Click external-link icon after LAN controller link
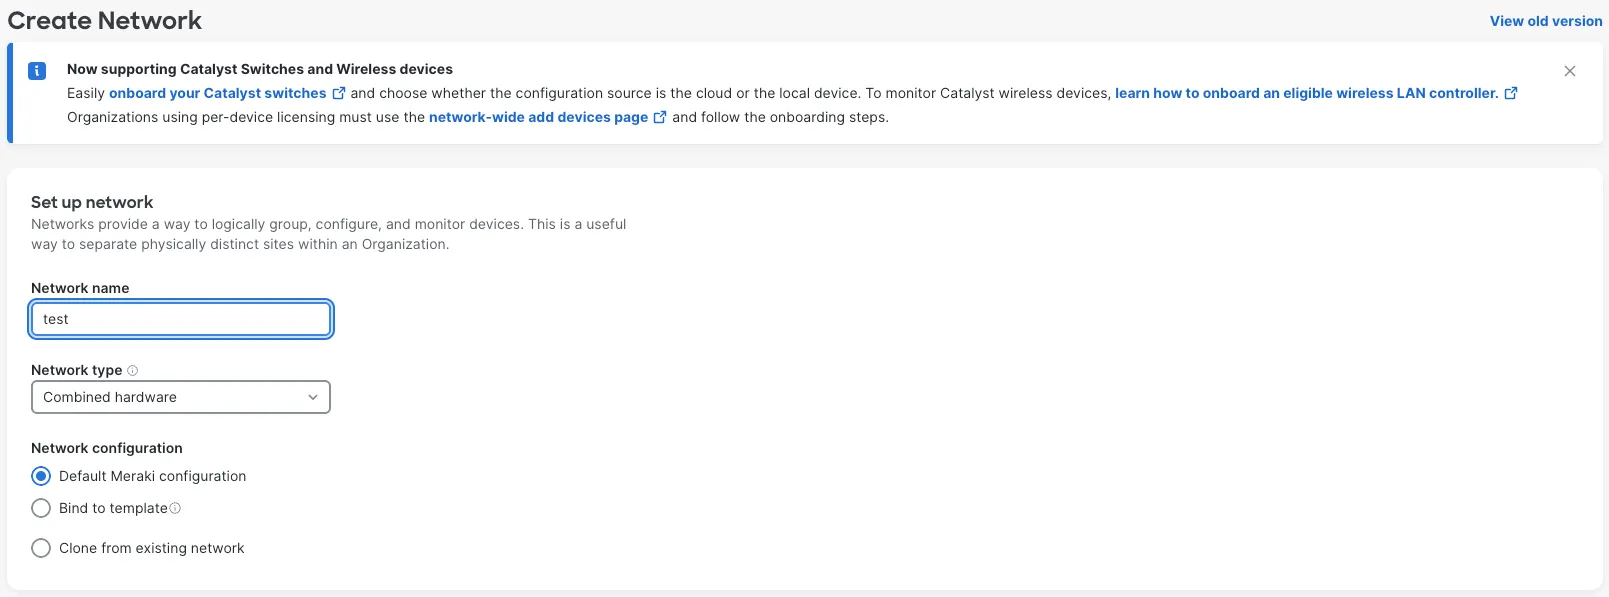 (x=1511, y=93)
